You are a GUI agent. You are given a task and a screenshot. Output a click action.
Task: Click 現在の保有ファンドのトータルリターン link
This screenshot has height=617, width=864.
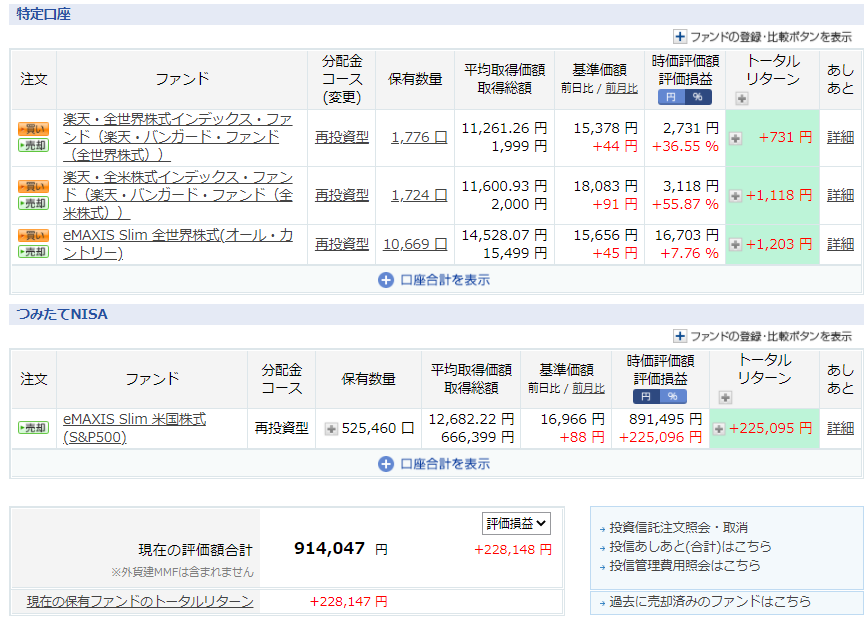pos(140,601)
